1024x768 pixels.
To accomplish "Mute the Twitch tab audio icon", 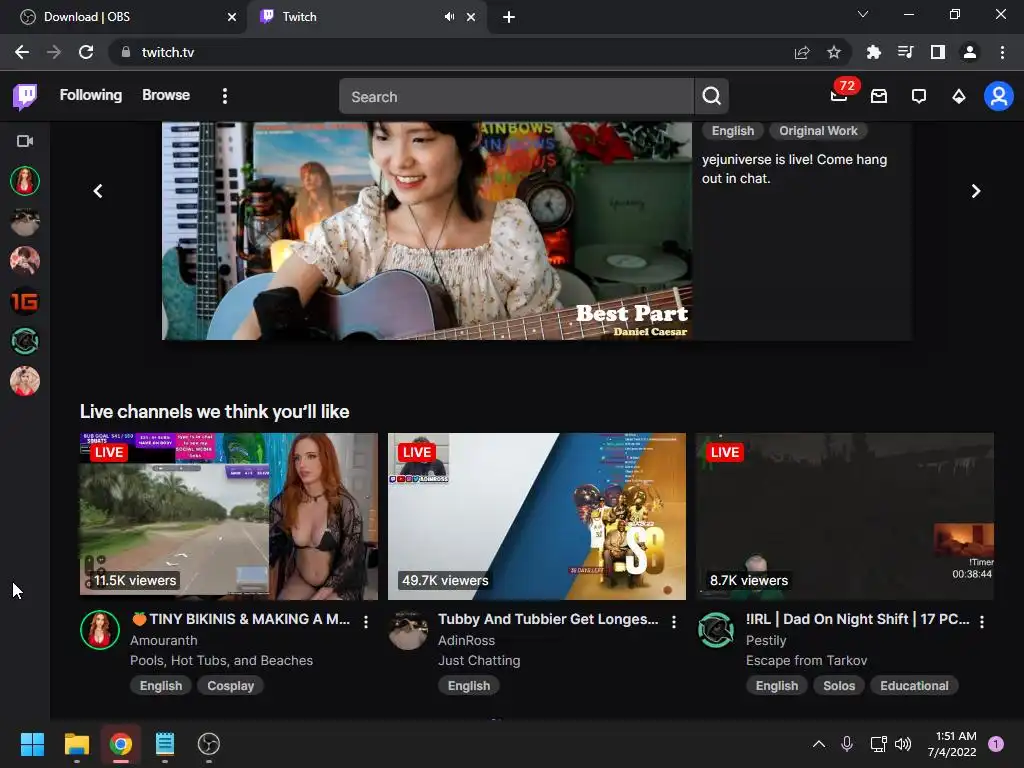I will click(449, 17).
